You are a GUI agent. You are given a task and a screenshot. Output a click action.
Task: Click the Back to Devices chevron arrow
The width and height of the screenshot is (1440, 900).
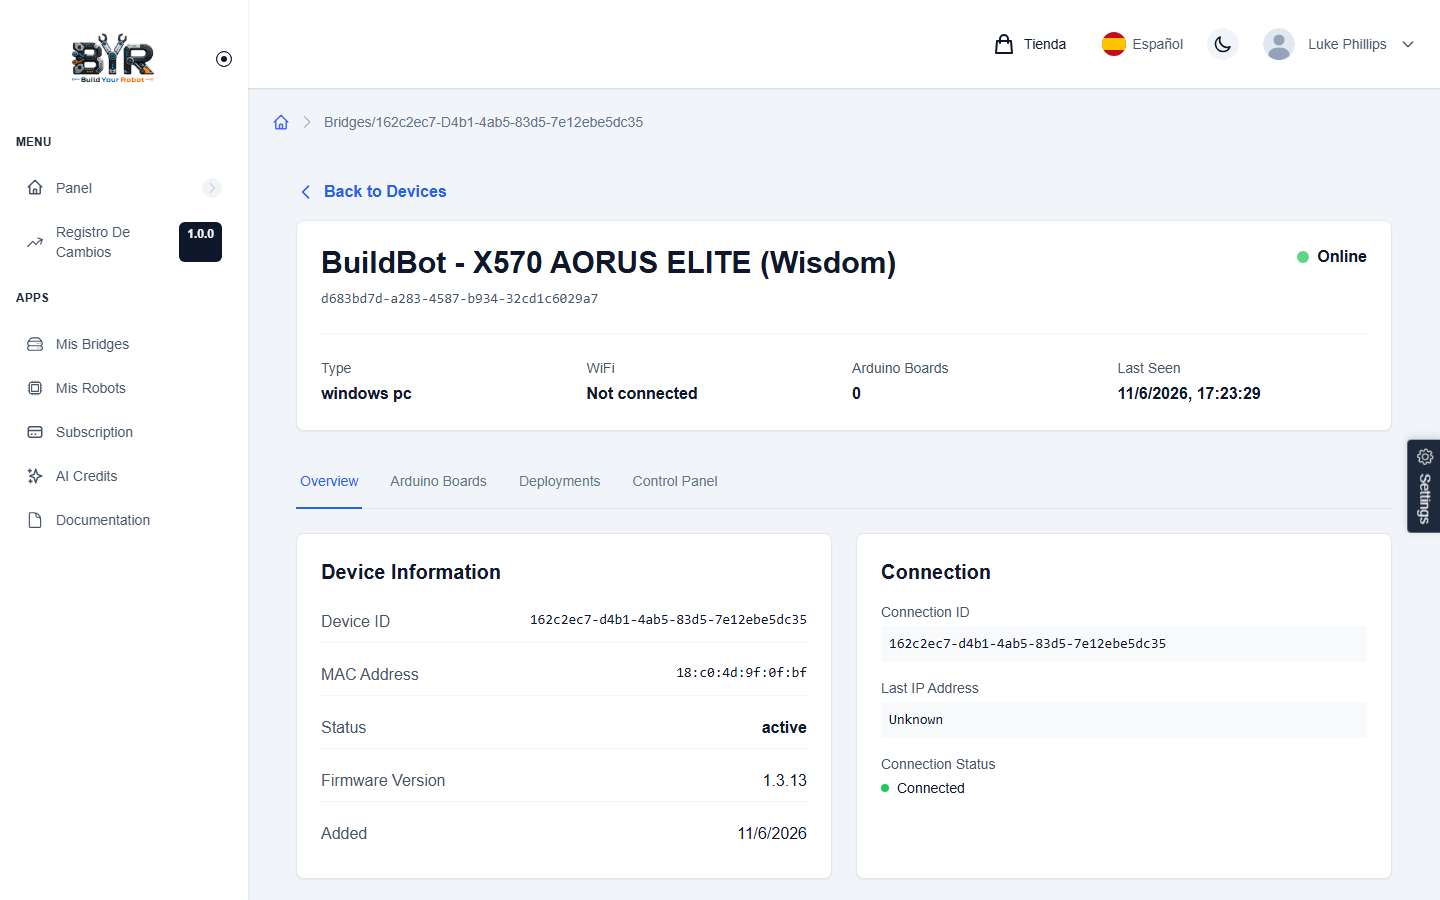pos(306,192)
